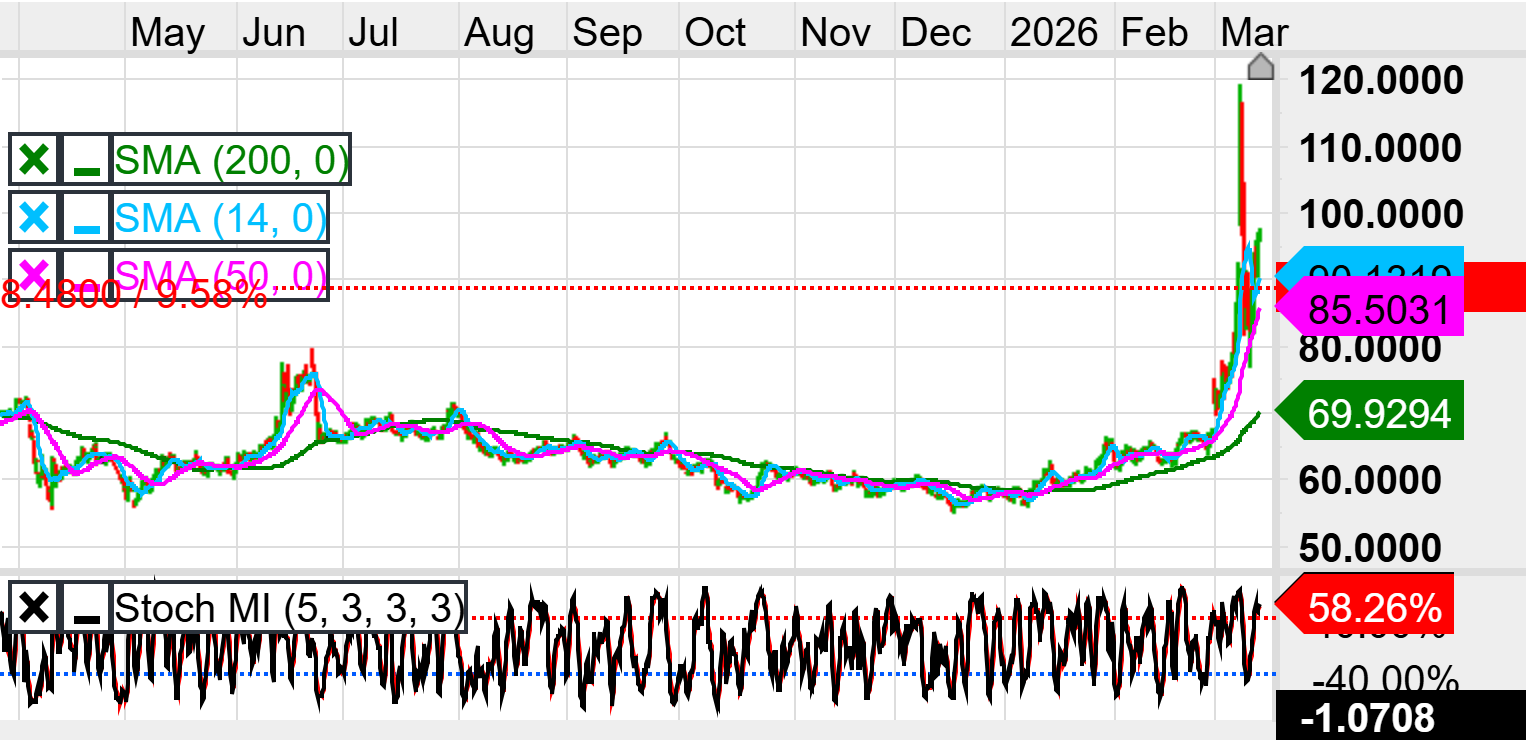Open Stoch MI (5, 3, 3, 3) settings label
This screenshot has width=1526, height=740.
[288, 607]
